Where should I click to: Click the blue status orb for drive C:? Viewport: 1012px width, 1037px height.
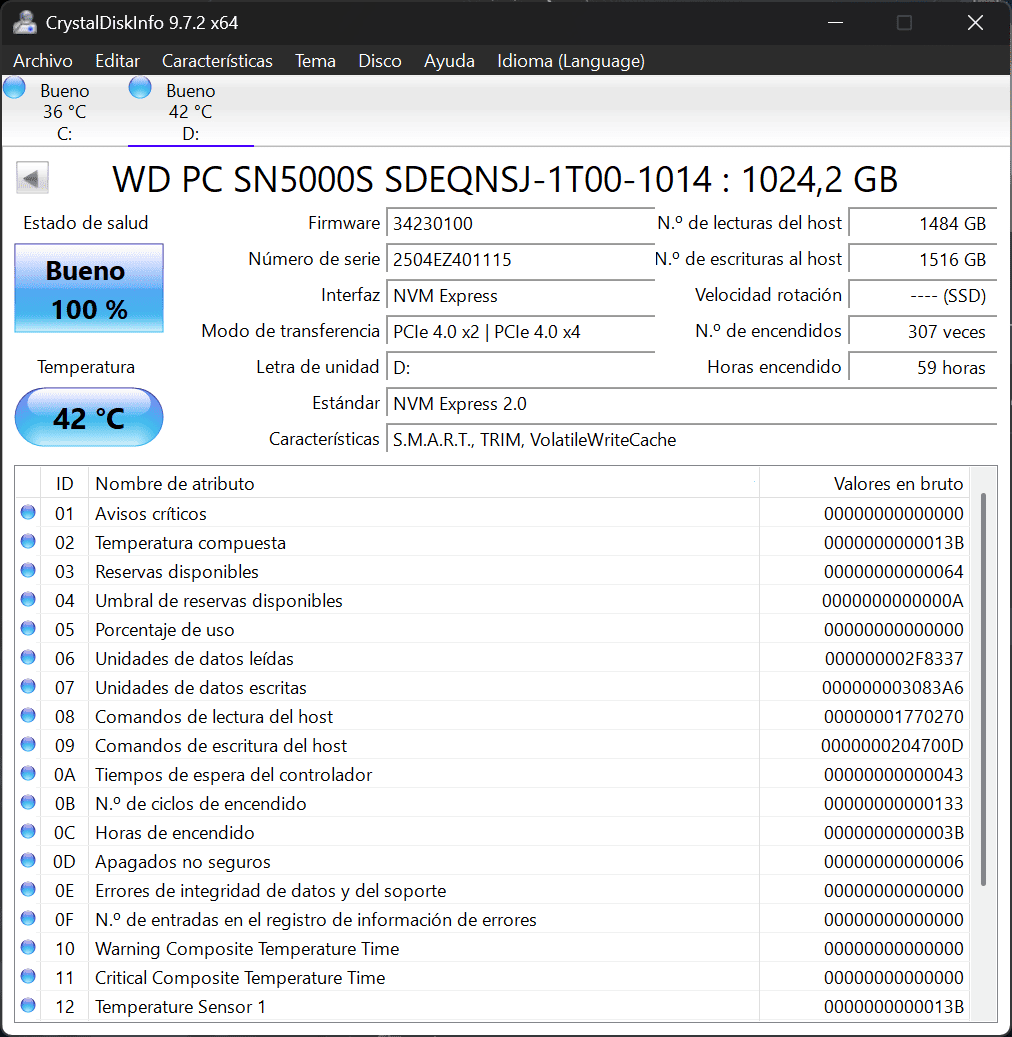click(x=14, y=88)
